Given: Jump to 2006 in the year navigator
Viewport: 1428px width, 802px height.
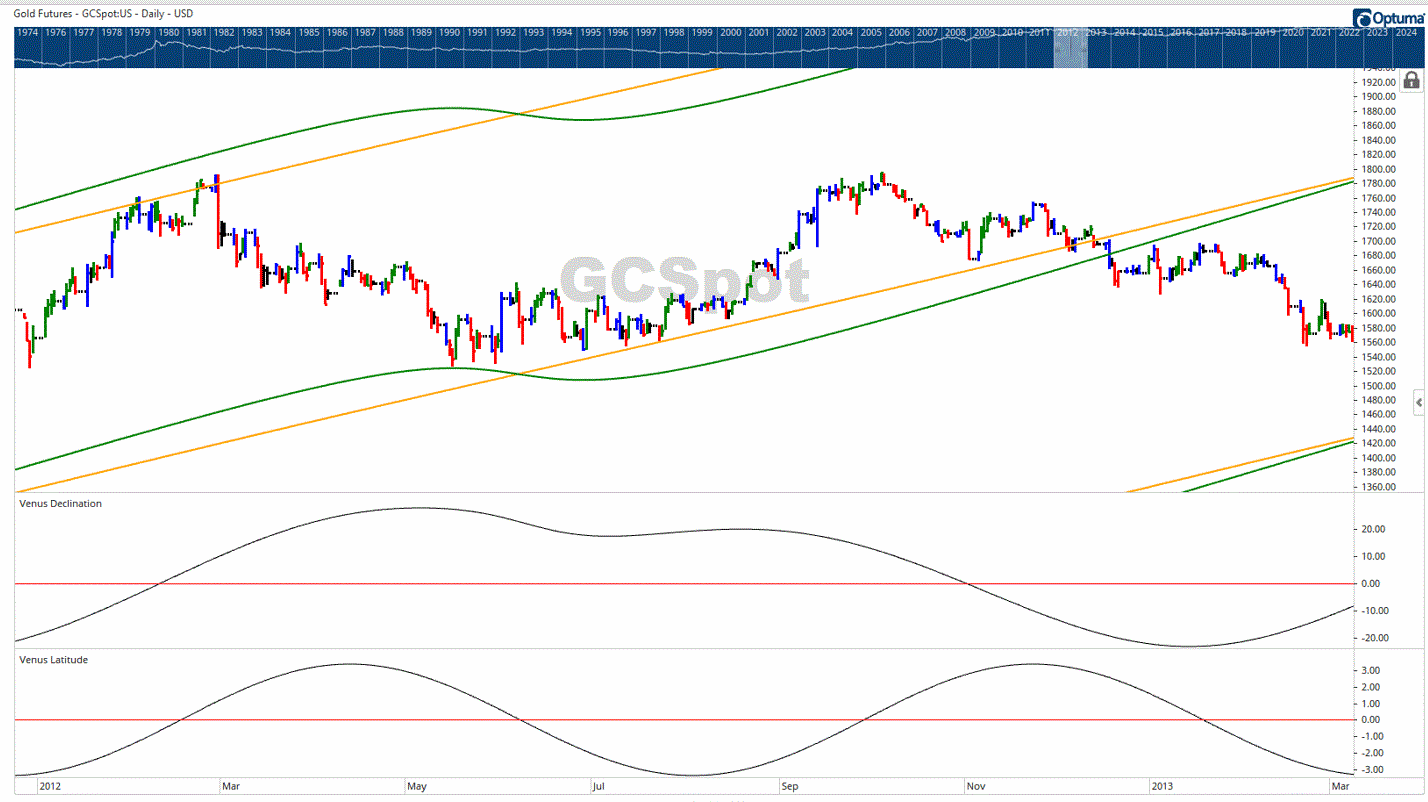Looking at the screenshot, I should click(899, 33).
